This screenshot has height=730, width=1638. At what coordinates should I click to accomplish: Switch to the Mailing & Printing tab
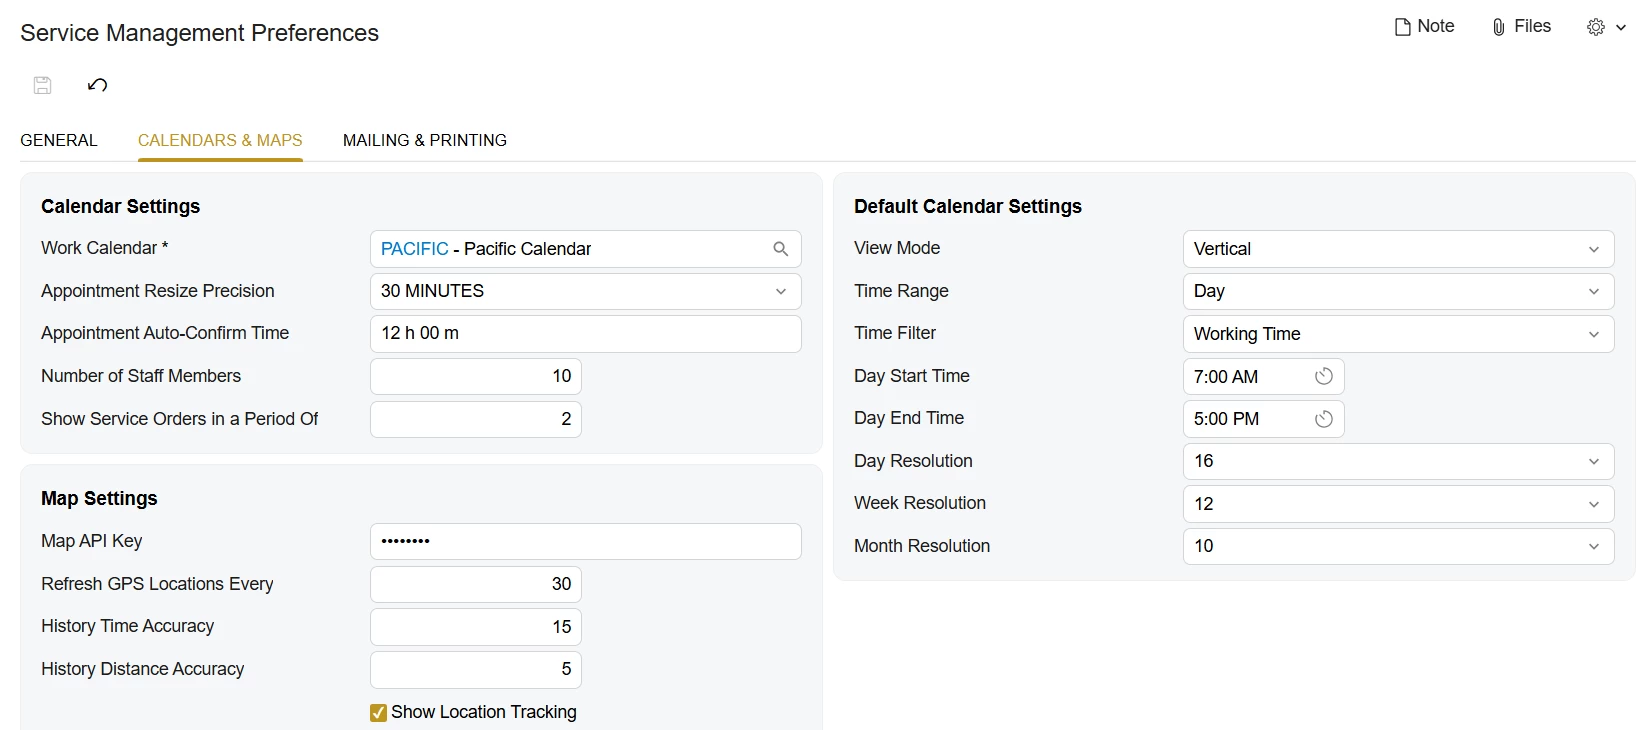tap(424, 140)
